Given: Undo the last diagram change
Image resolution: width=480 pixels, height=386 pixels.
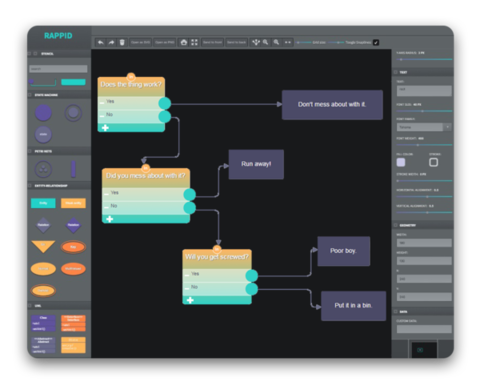Looking at the screenshot, I should click(x=100, y=42).
